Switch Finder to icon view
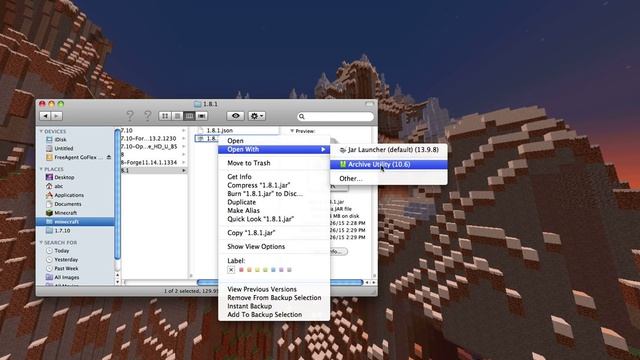The width and height of the screenshot is (640, 360). click(x=165, y=116)
